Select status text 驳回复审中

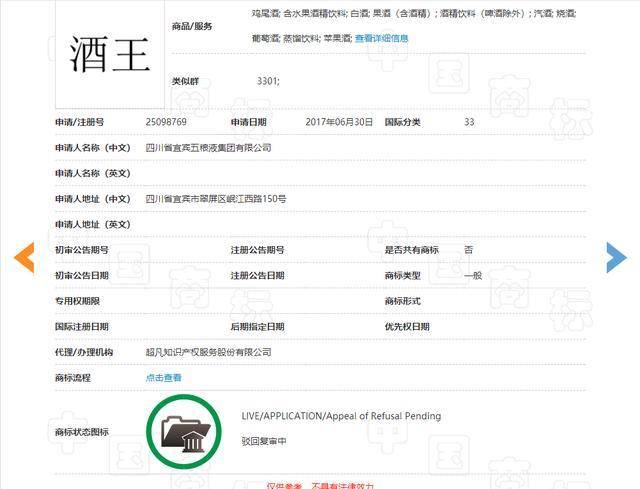point(264,441)
